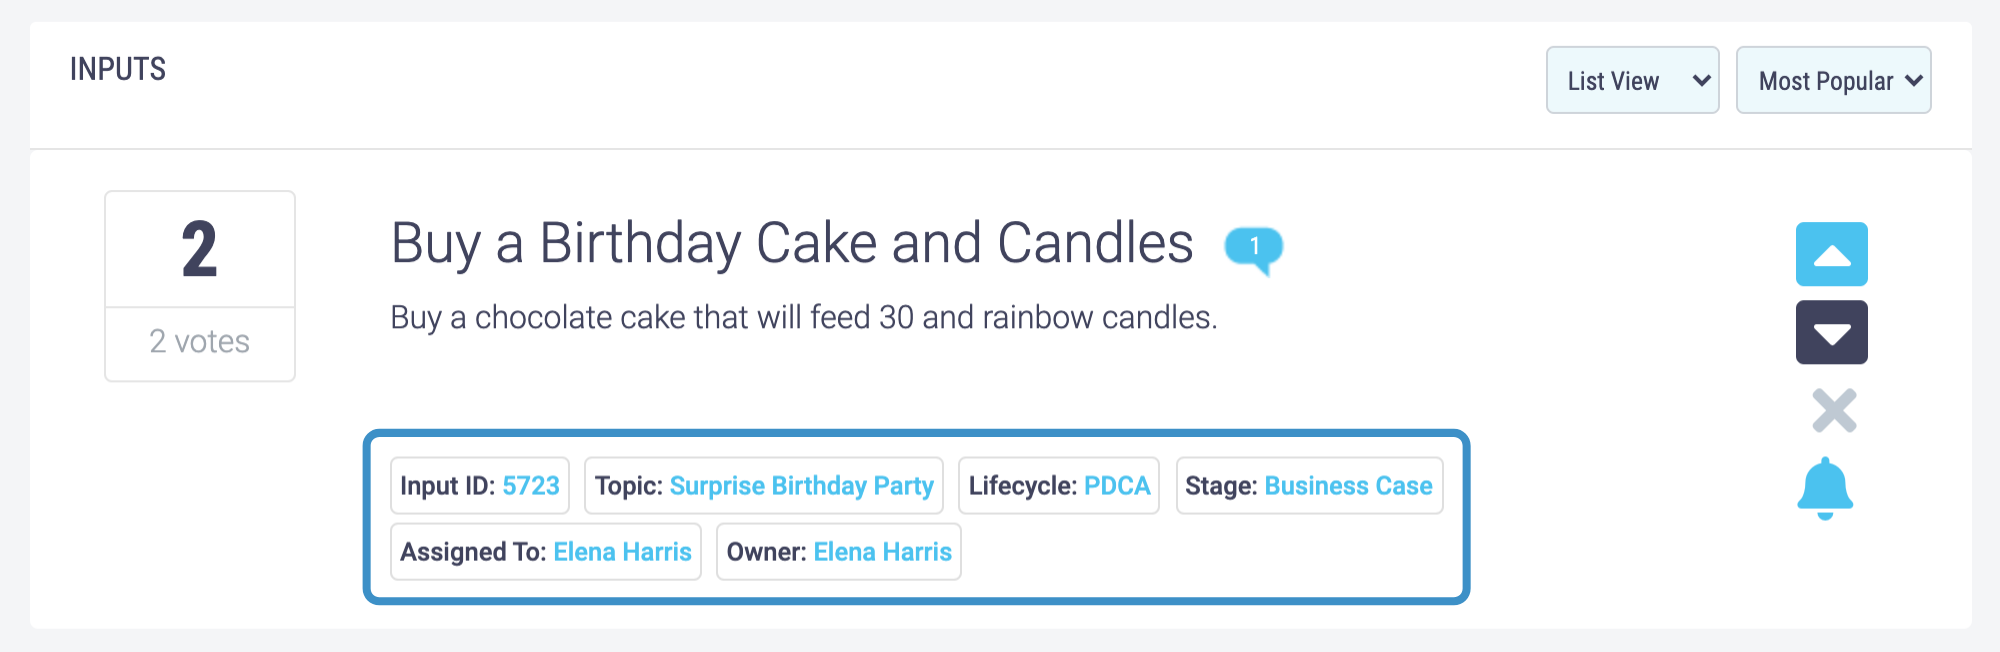Click Elena Harris under Assigned To
Viewport: 2000px width, 652px height.
tap(622, 552)
